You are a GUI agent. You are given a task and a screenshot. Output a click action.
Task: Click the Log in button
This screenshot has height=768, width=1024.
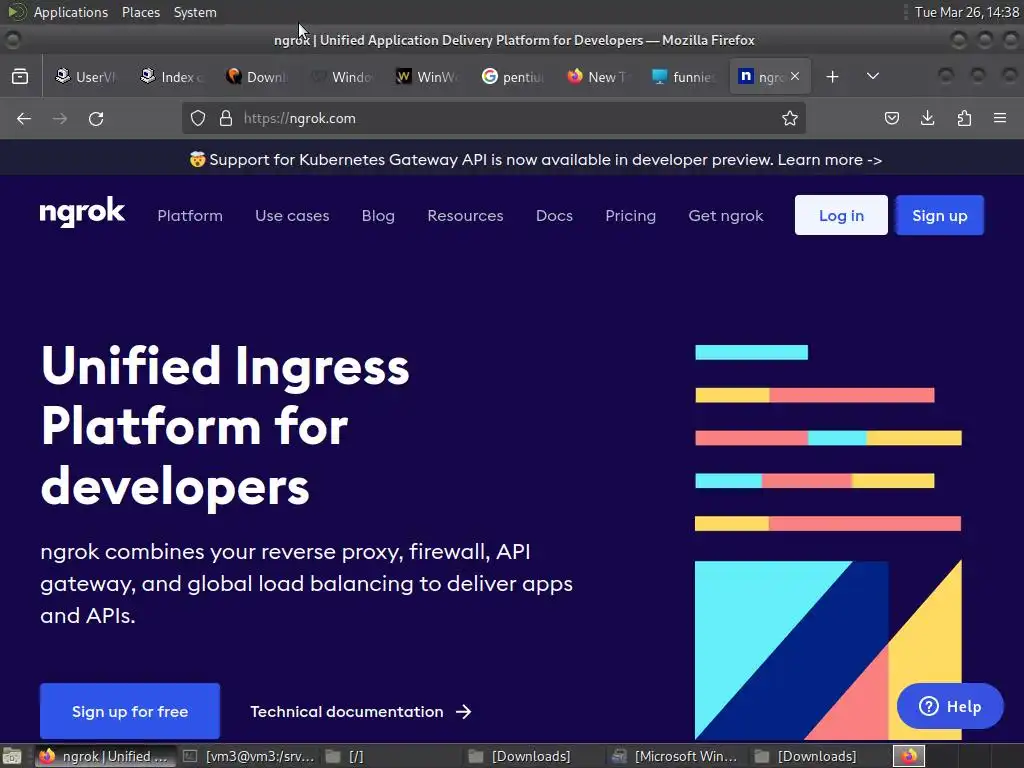point(841,215)
